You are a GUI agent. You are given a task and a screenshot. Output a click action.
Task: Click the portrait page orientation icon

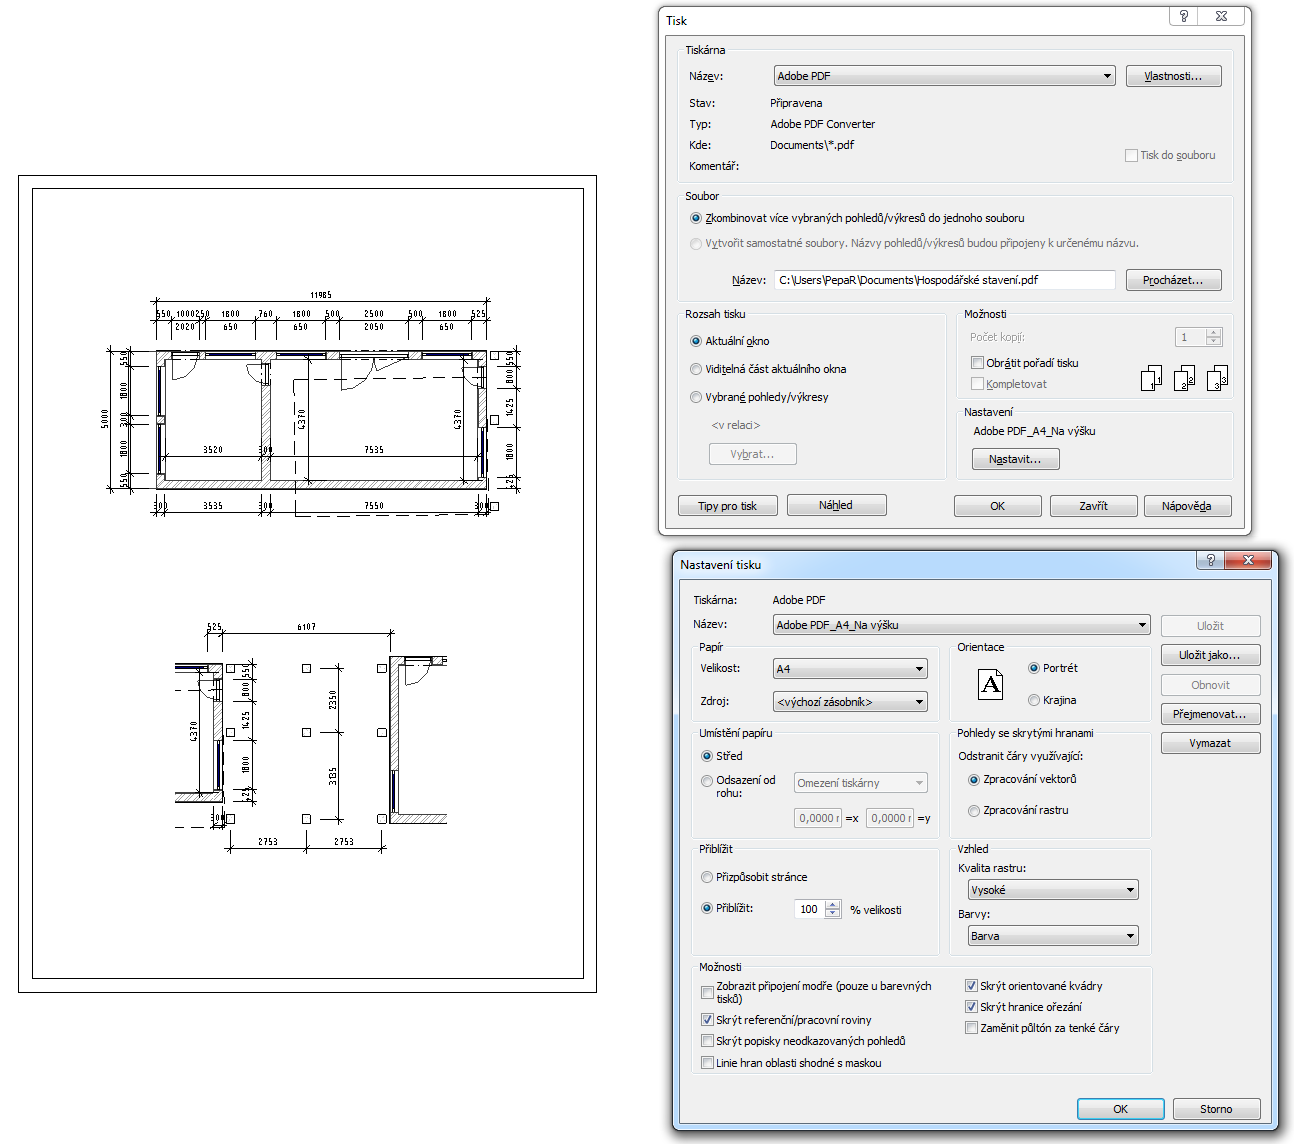(990, 685)
